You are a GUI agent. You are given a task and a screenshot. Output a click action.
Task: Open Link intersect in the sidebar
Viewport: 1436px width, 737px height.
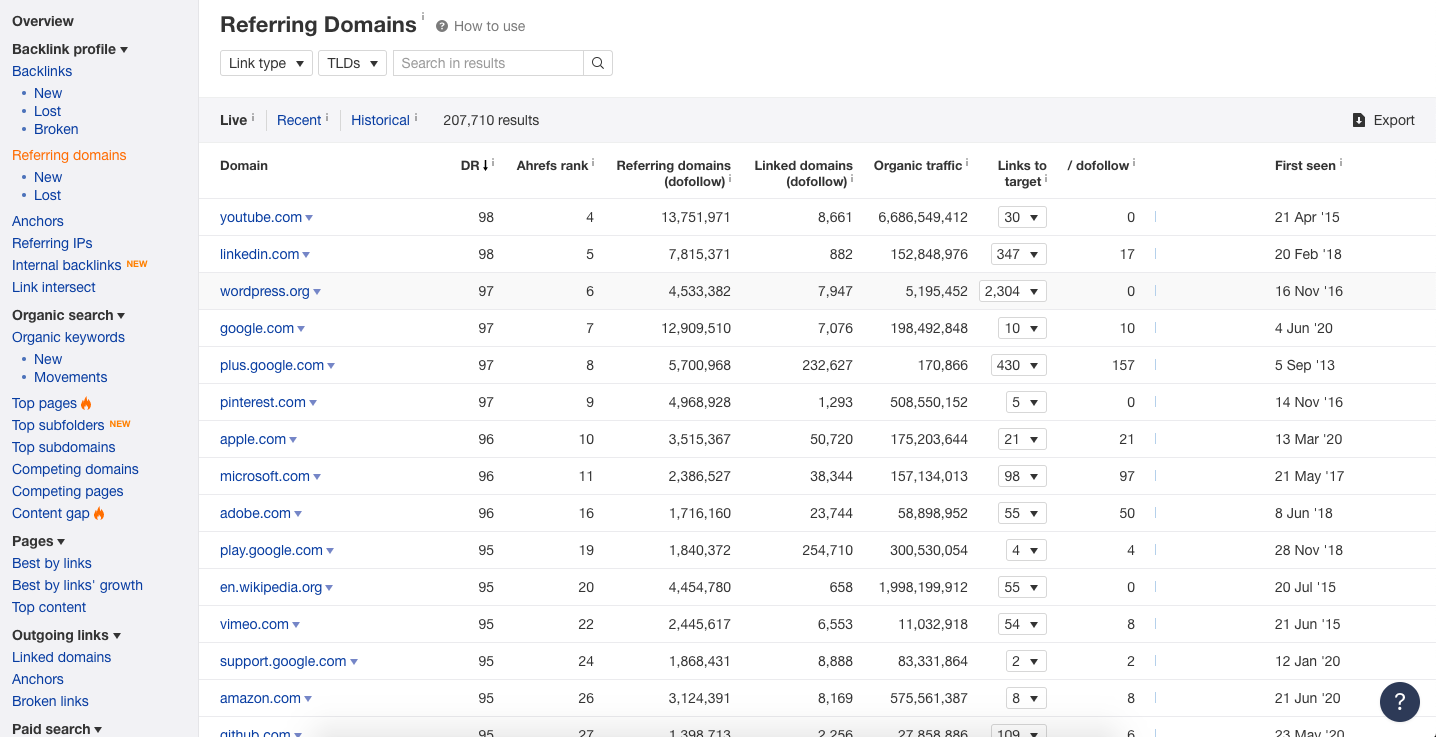(54, 287)
